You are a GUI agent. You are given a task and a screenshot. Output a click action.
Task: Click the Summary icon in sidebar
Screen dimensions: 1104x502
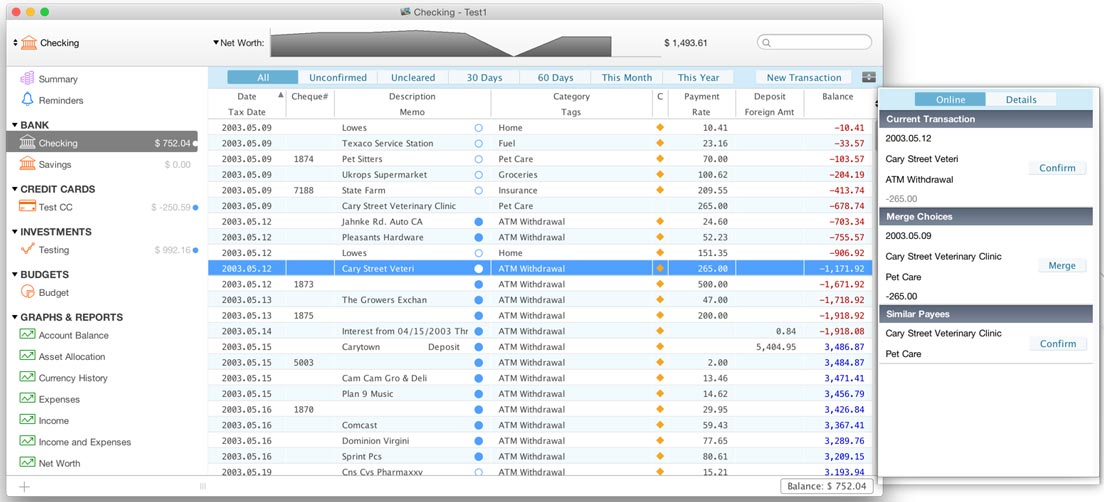[27, 78]
